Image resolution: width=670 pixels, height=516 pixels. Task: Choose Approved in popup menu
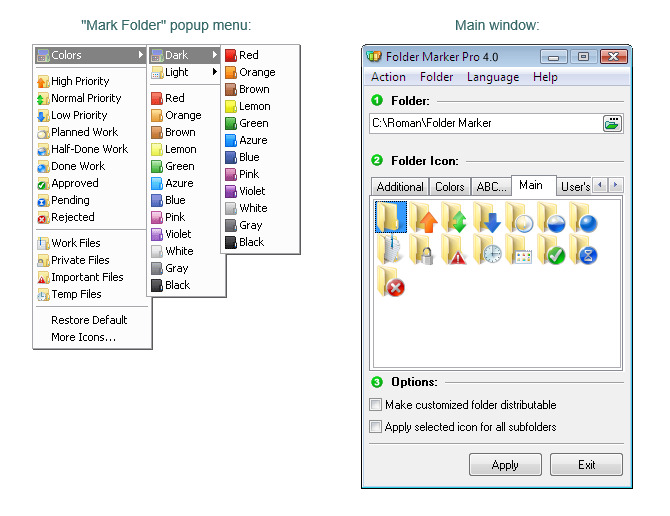(91, 183)
